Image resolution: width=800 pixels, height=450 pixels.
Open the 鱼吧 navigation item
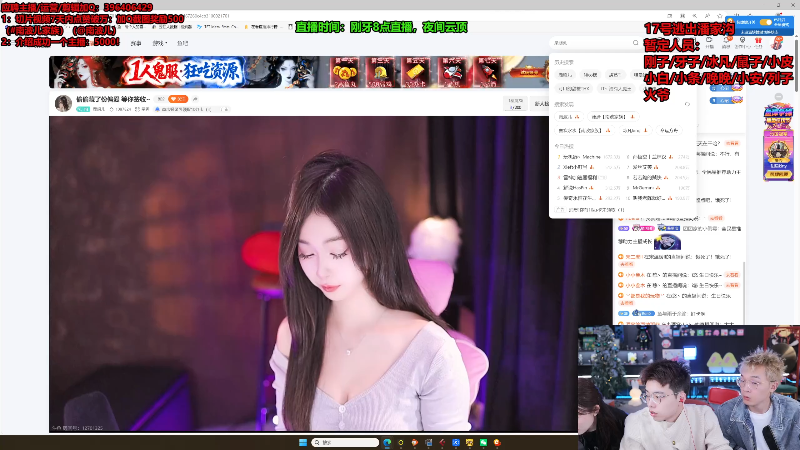[x=182, y=43]
